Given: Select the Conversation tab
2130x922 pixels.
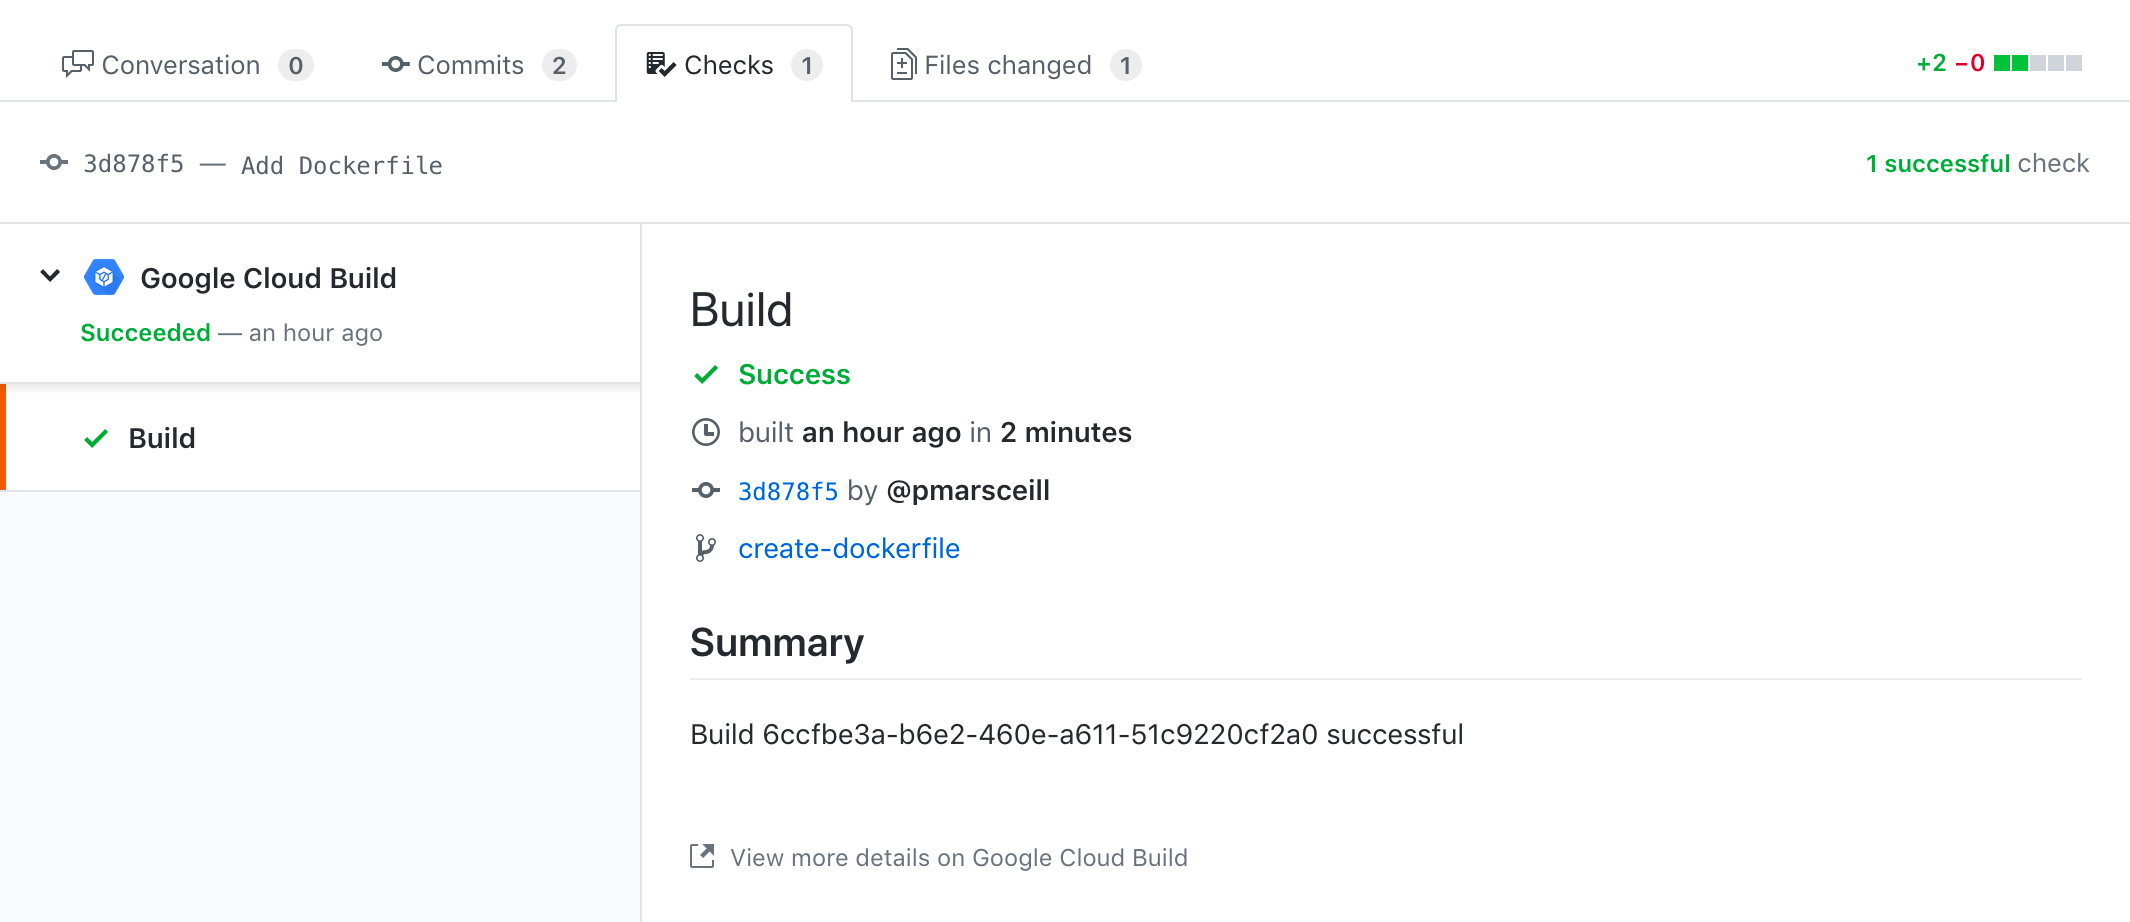Looking at the screenshot, I should click(x=180, y=63).
